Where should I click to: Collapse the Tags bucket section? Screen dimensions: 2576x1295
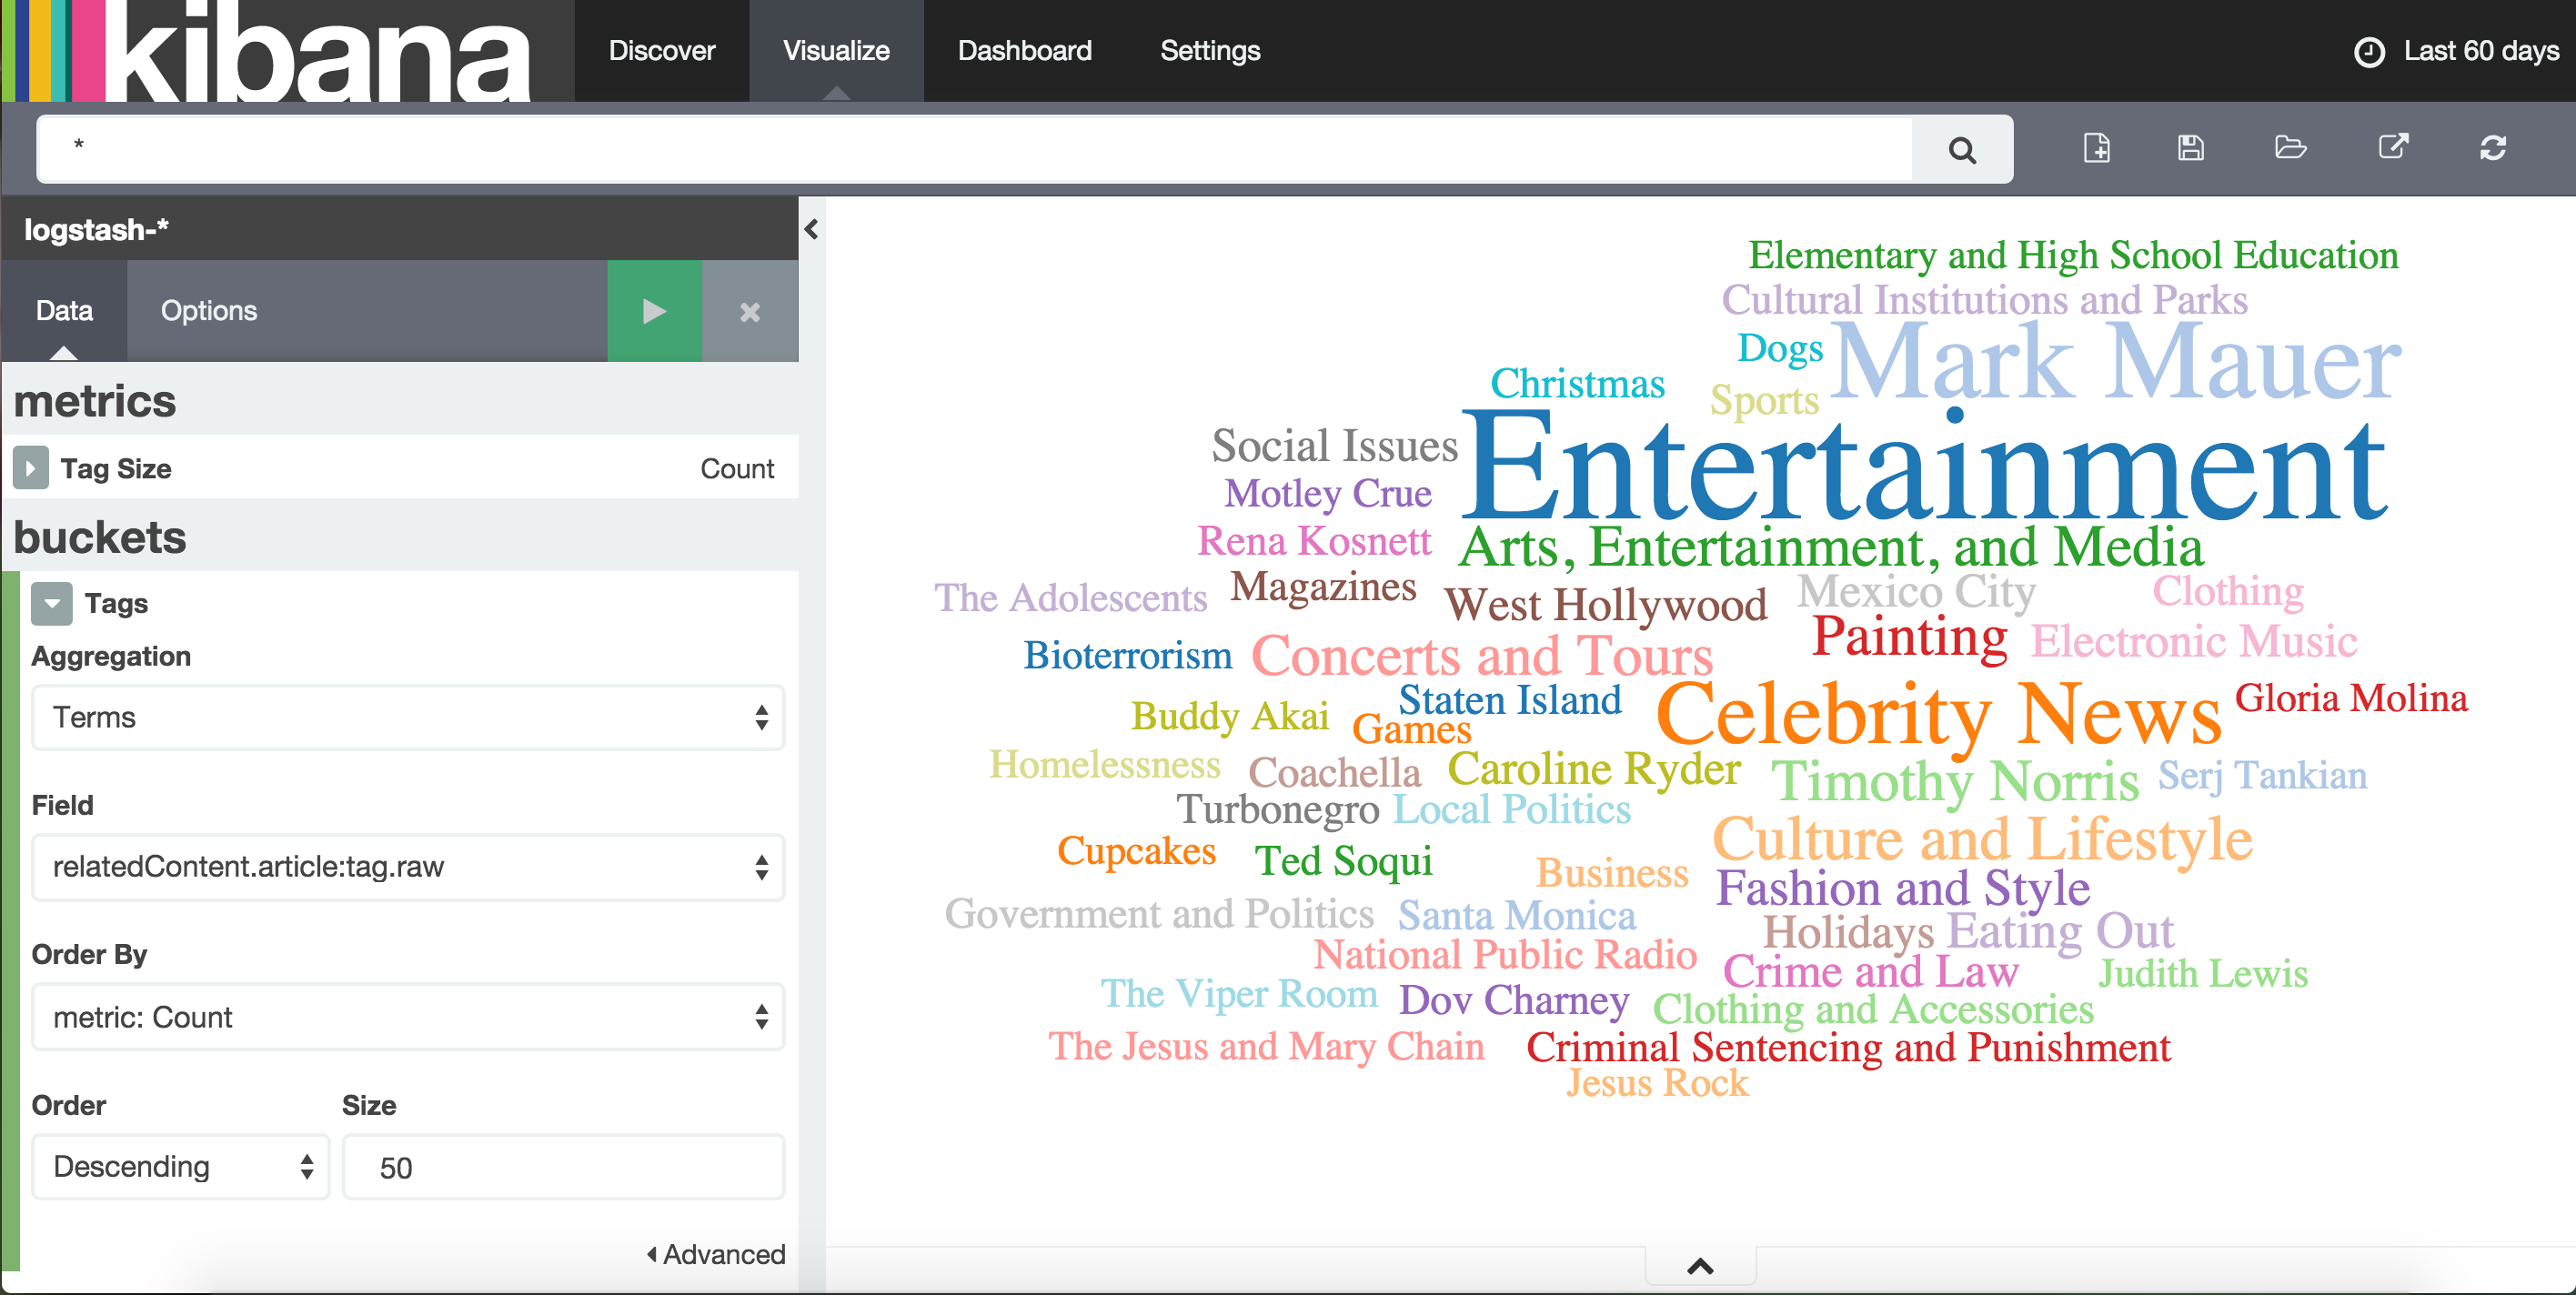tap(52, 603)
